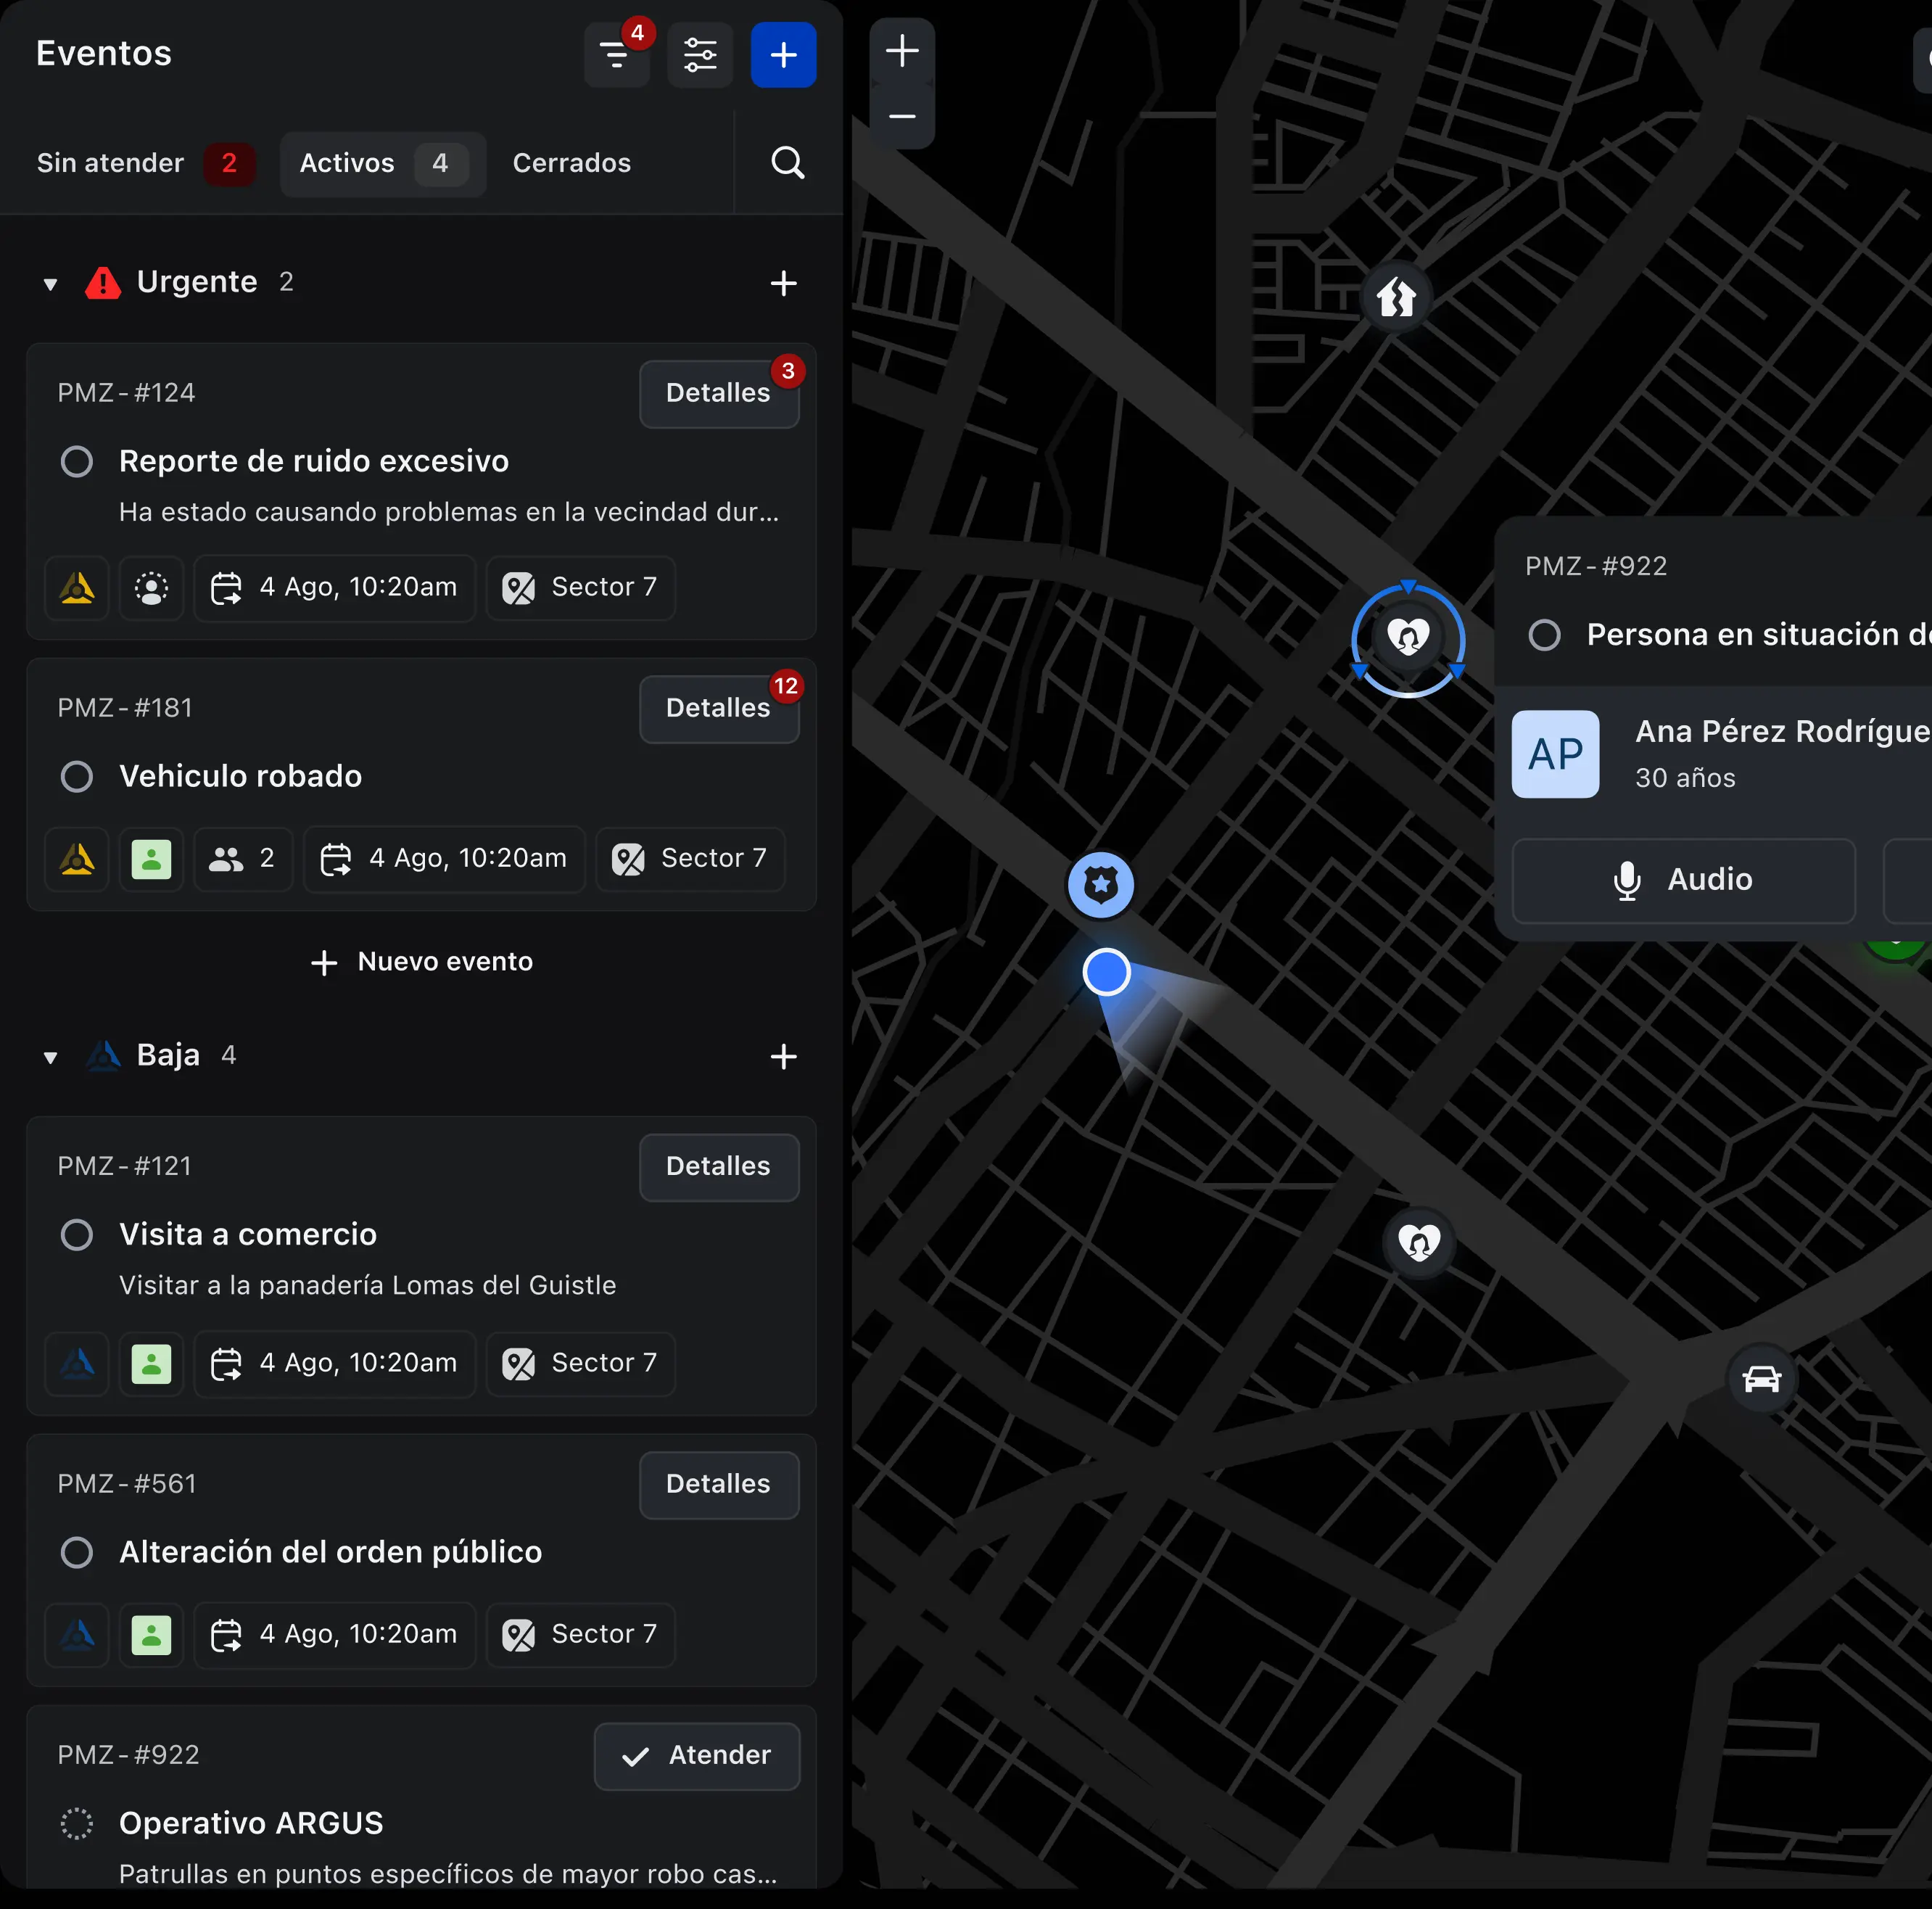Collapse the Baja events section
Viewport: 1932px width, 1909px height.
(49, 1057)
